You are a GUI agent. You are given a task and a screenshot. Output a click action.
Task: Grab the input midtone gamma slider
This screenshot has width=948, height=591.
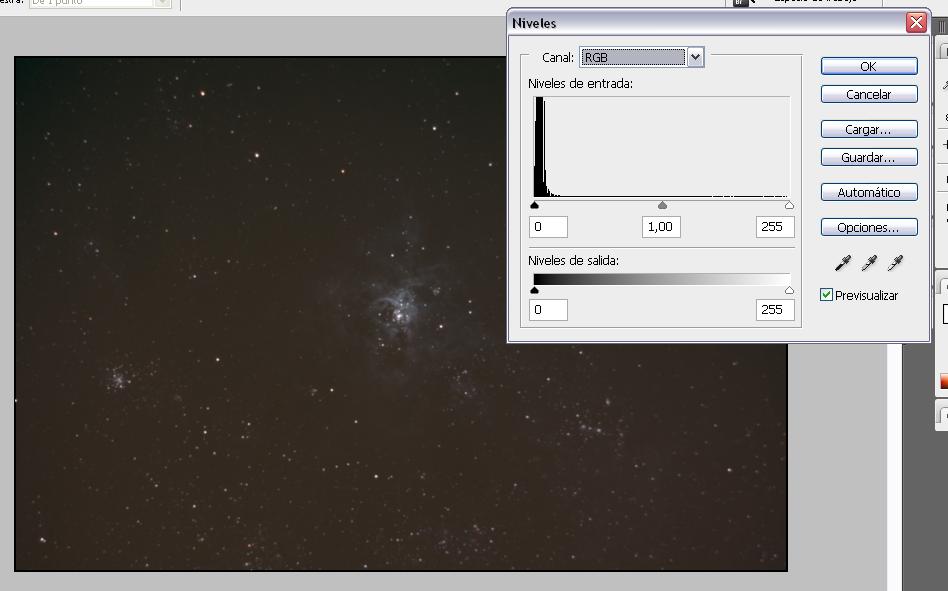(663, 205)
